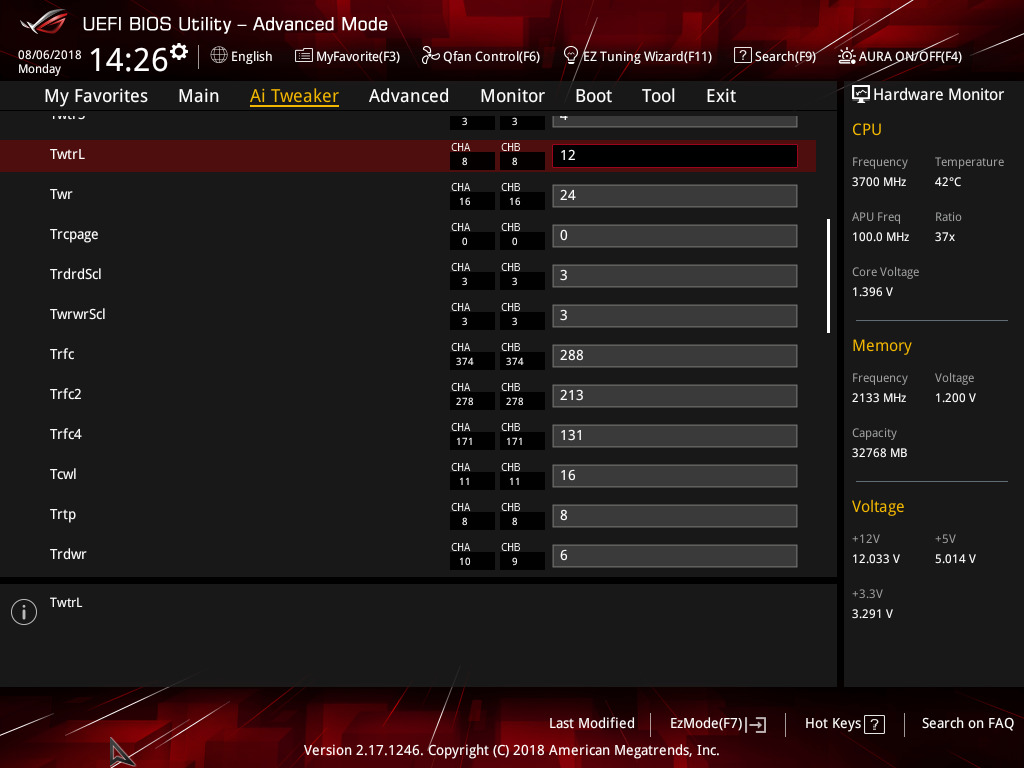
Task: Select the Trfc2 setting label
Action: 65,394
